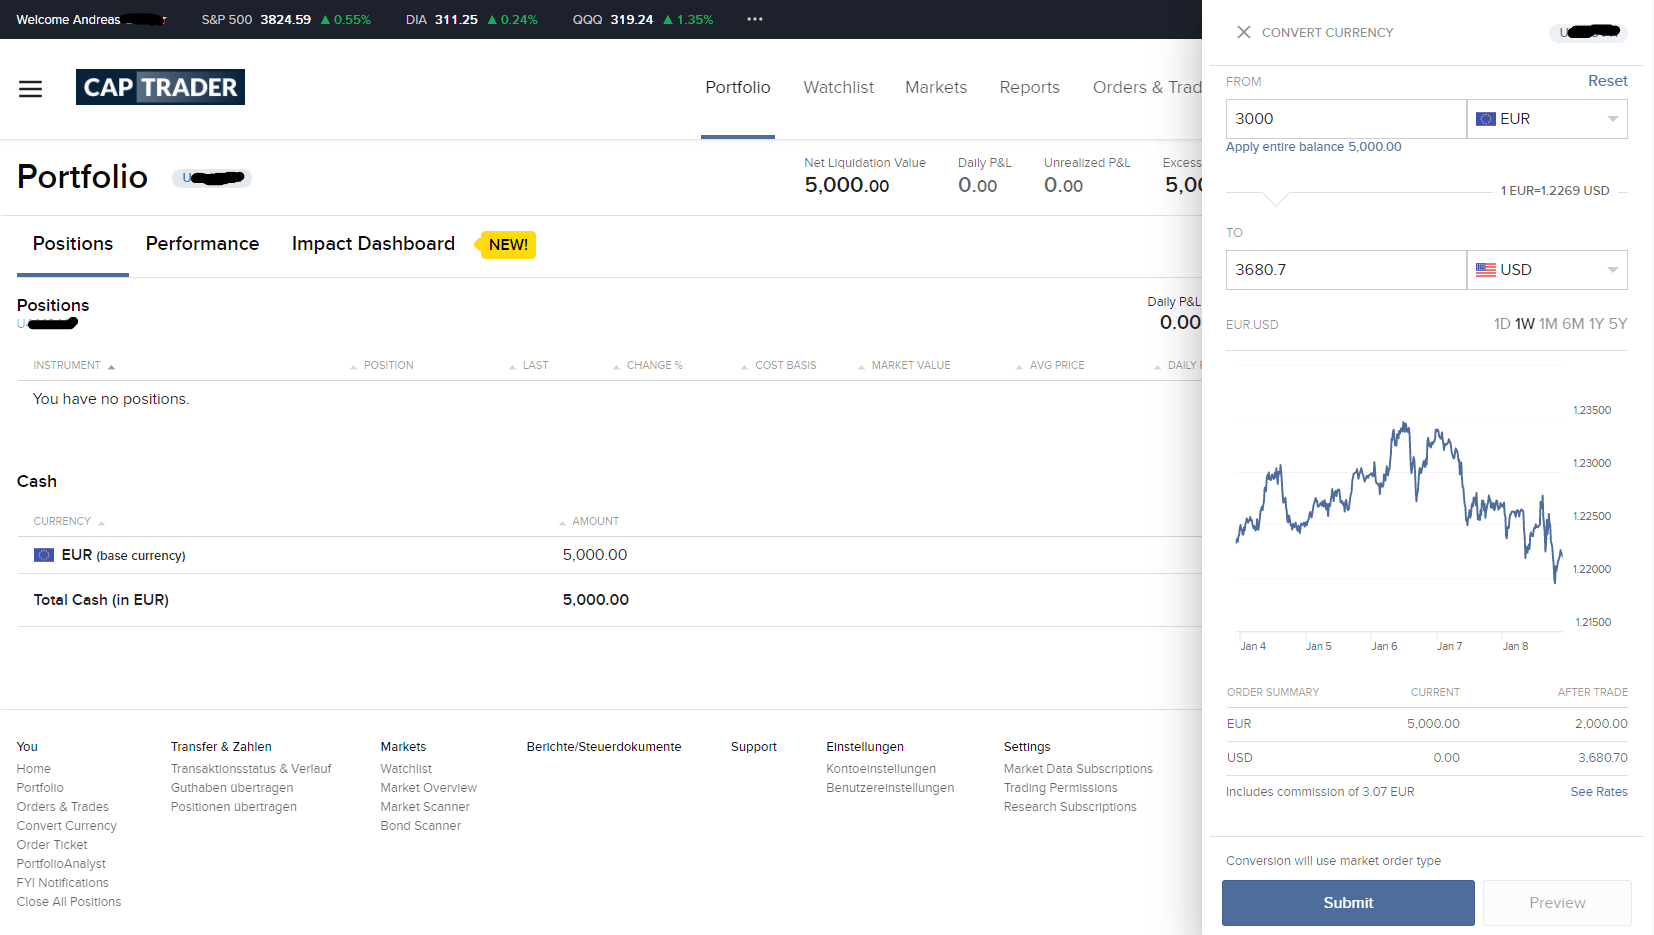Open the Impact Dashboard tab
This screenshot has width=1654, height=935.
pos(373,244)
